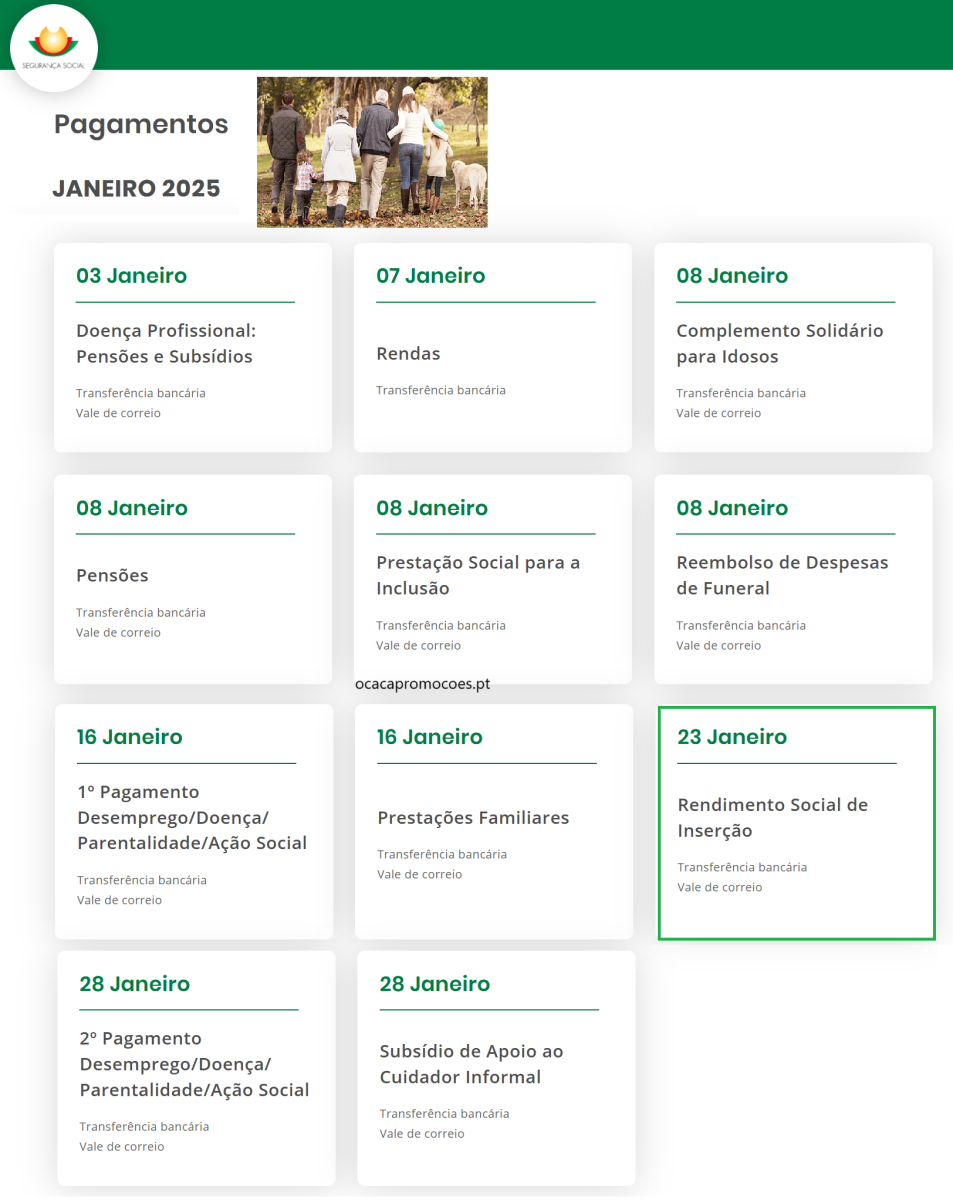Click '1º Pagamento Desemprego/Doença/Parentalidade/Ação Social' title

click(192, 817)
